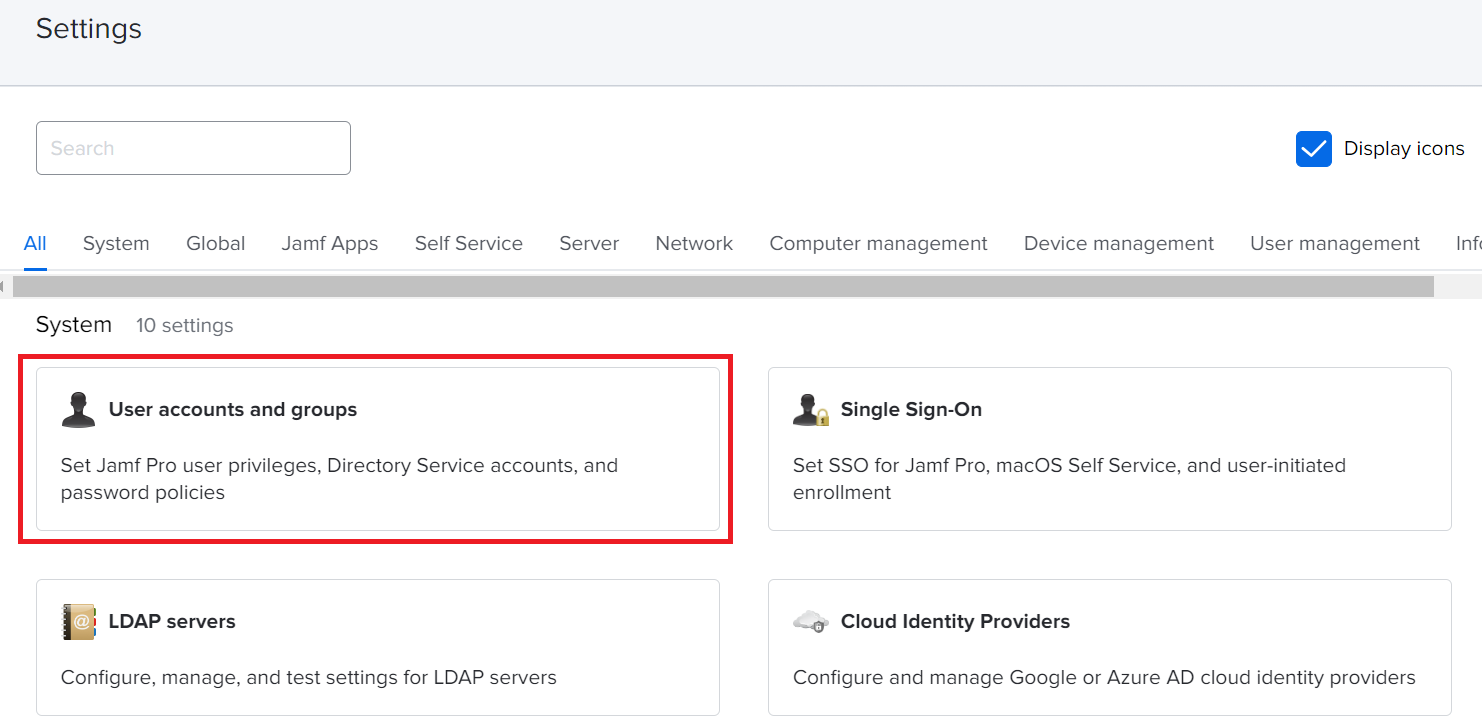Image resolution: width=1482 pixels, height=724 pixels.
Task: Open the Global tab
Action: tap(215, 243)
